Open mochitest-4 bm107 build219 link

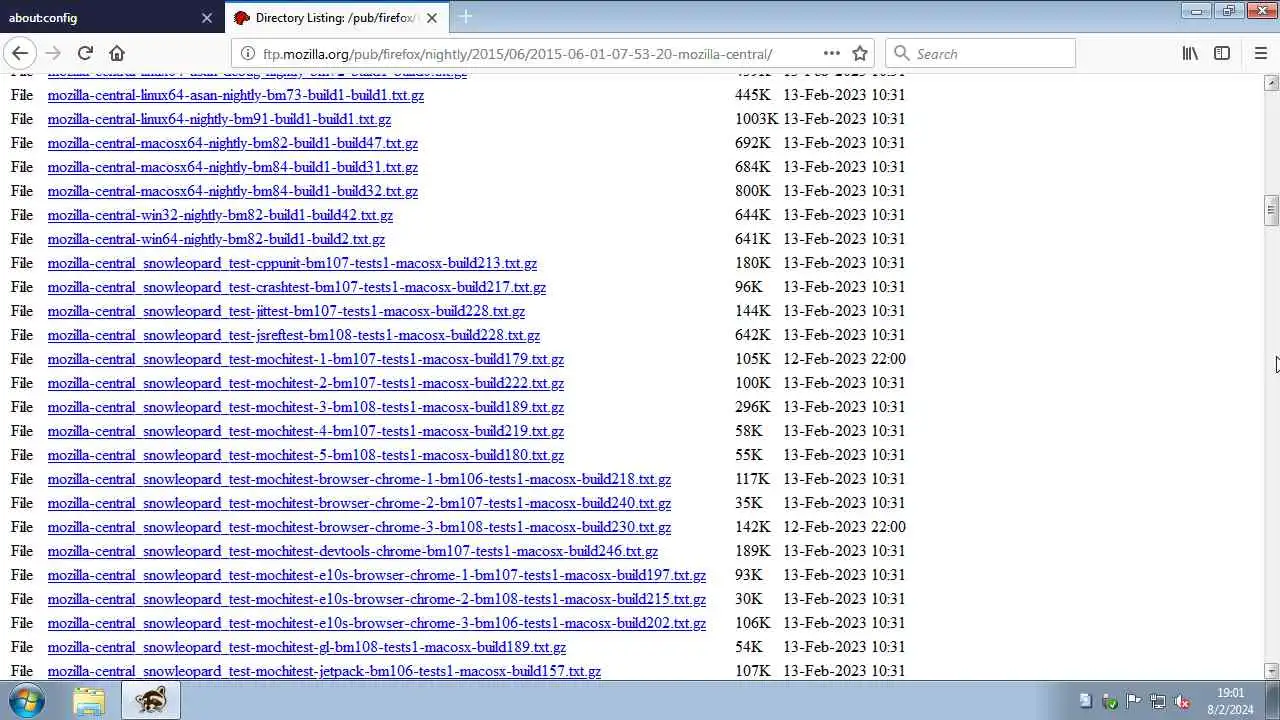(306, 431)
